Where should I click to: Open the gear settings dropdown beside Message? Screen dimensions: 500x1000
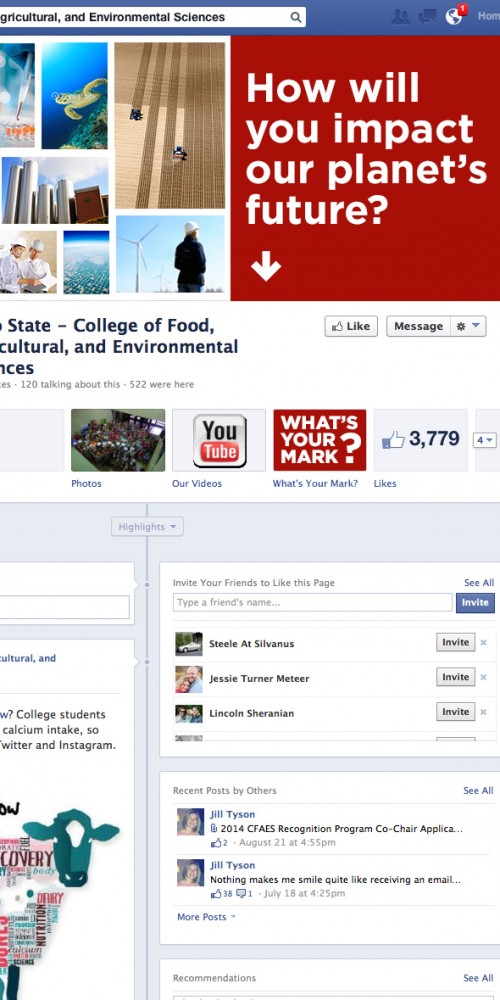click(x=468, y=326)
